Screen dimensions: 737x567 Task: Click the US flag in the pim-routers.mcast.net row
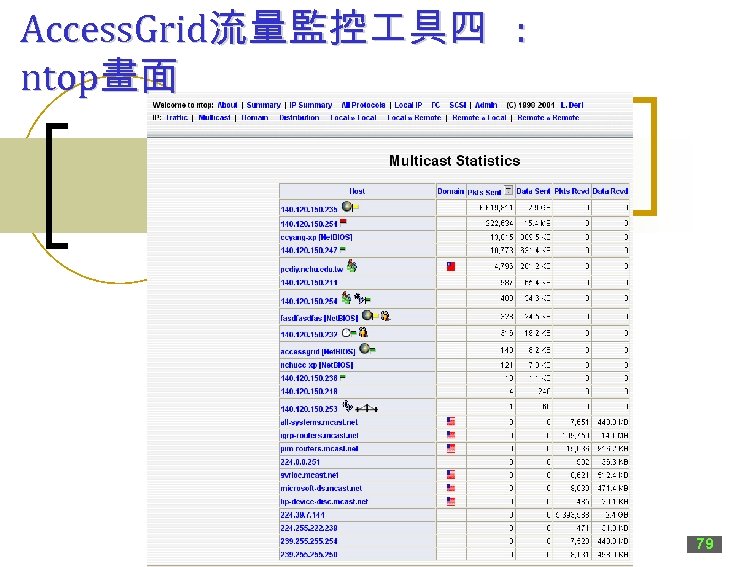pos(451,448)
